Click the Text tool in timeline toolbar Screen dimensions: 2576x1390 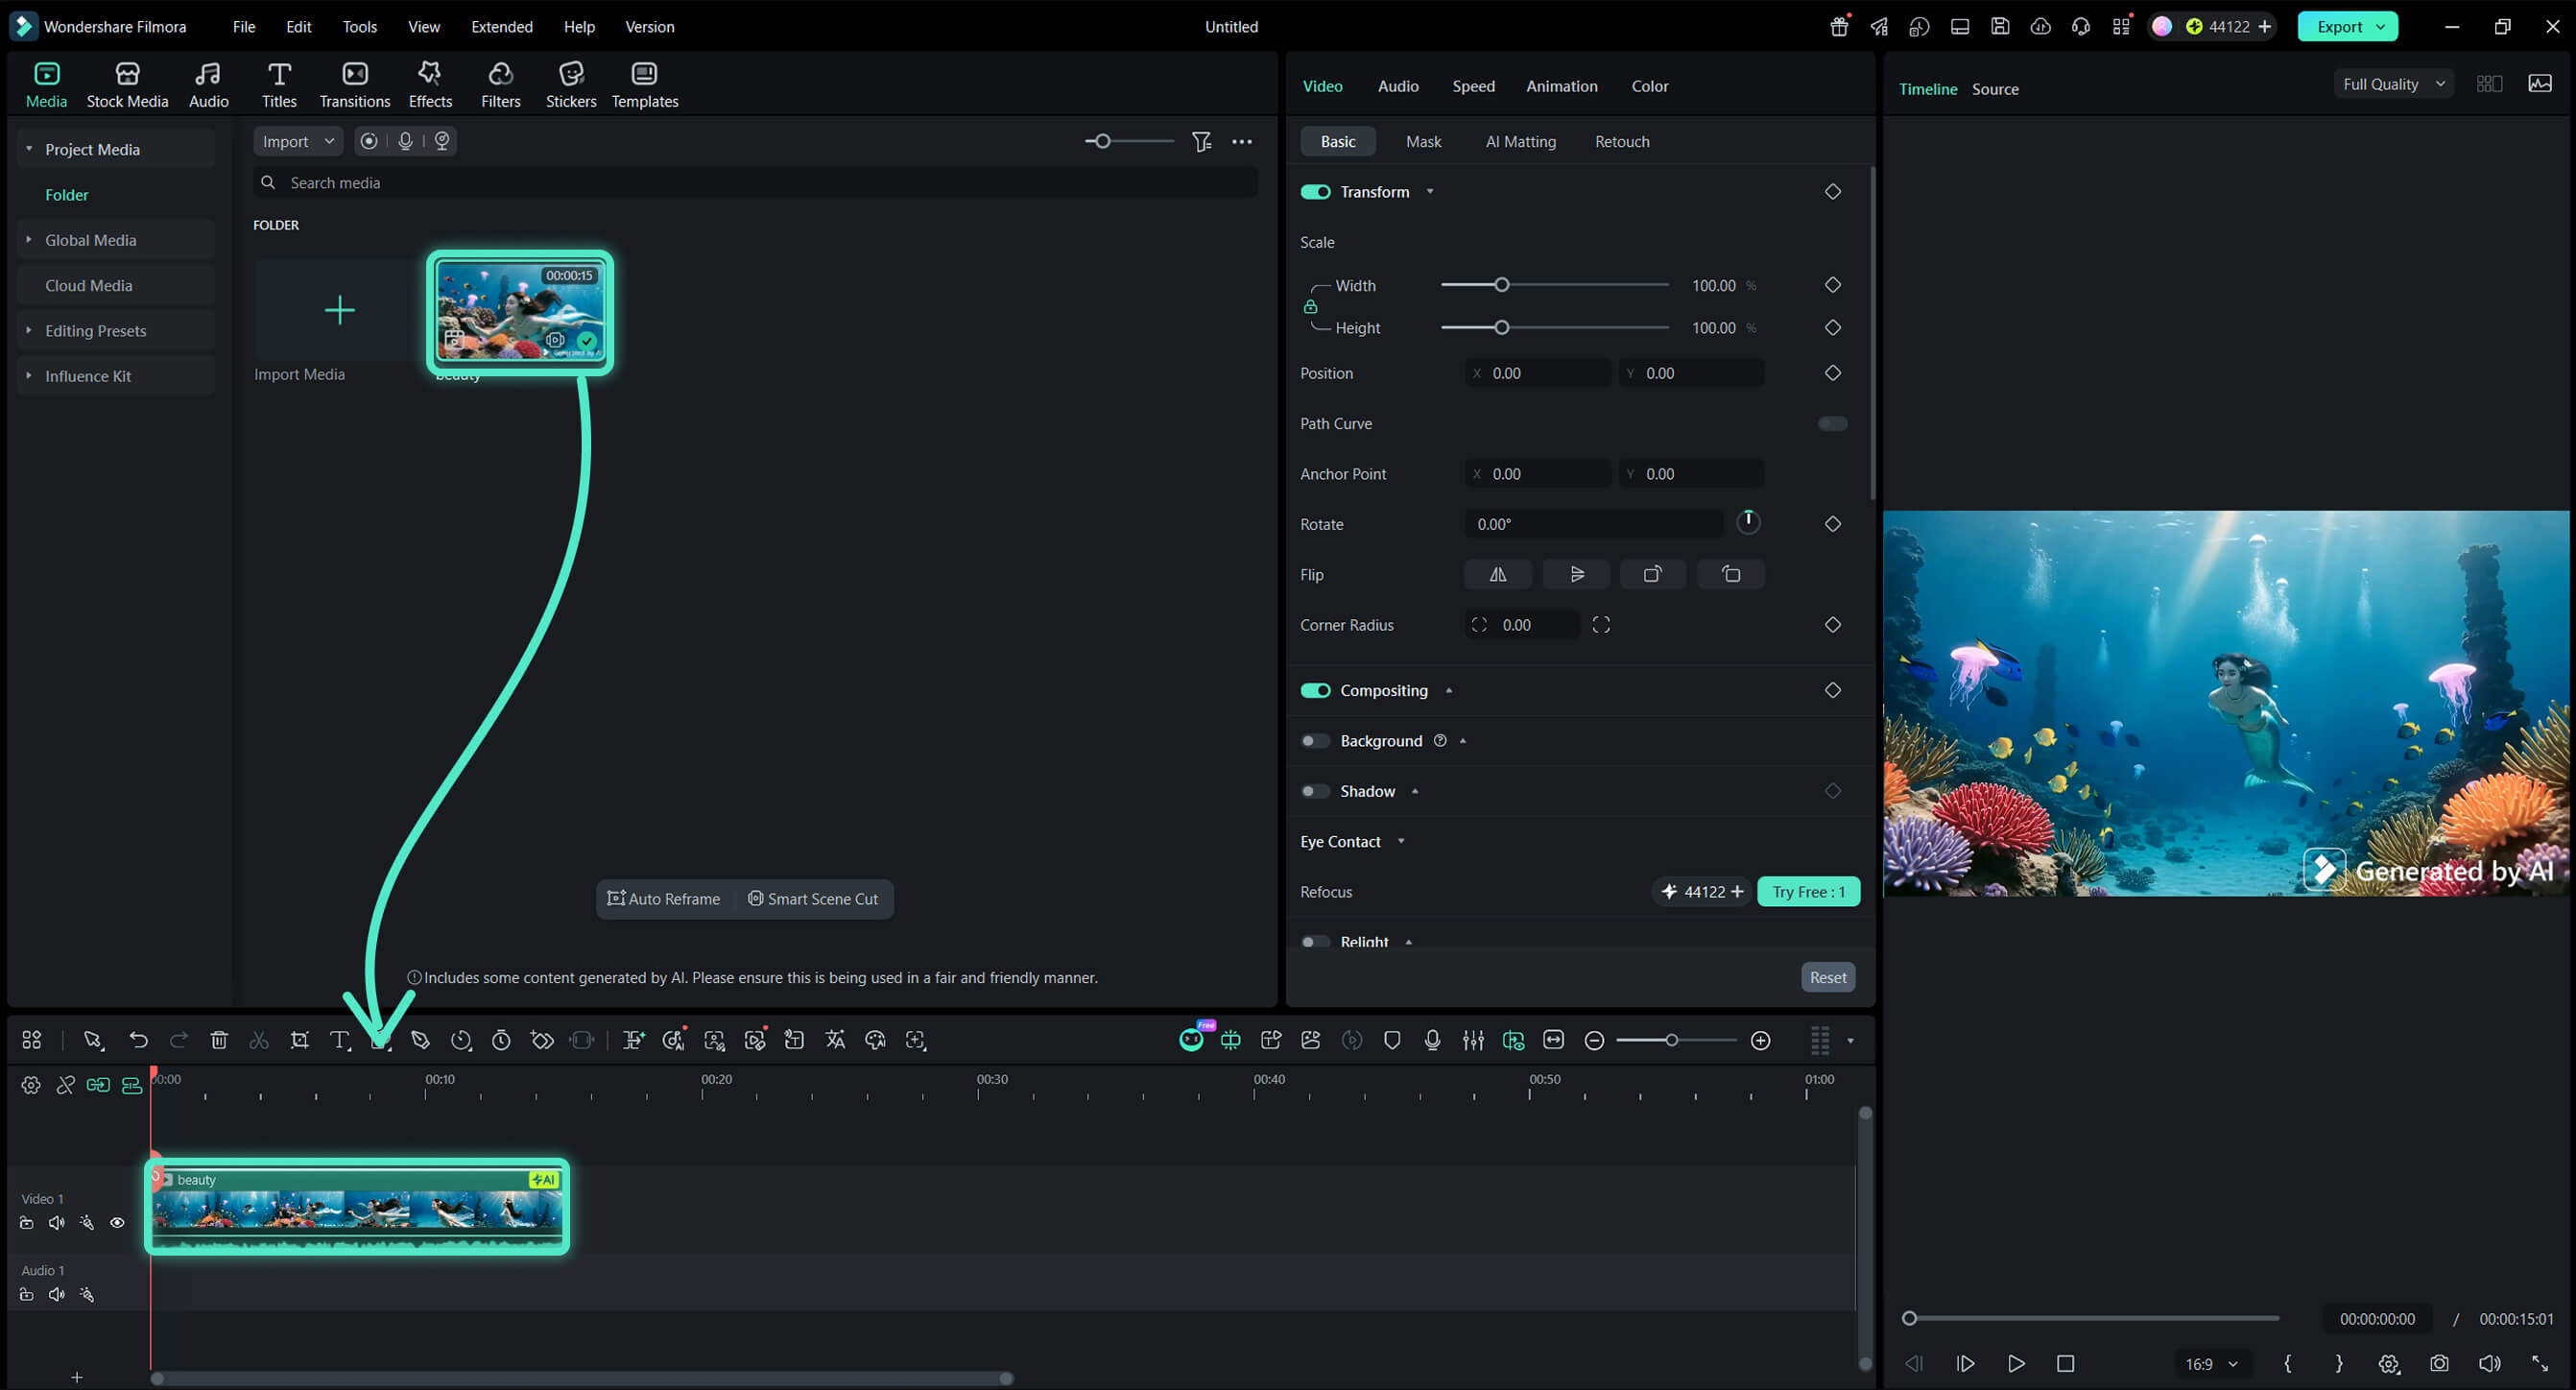coord(340,1040)
